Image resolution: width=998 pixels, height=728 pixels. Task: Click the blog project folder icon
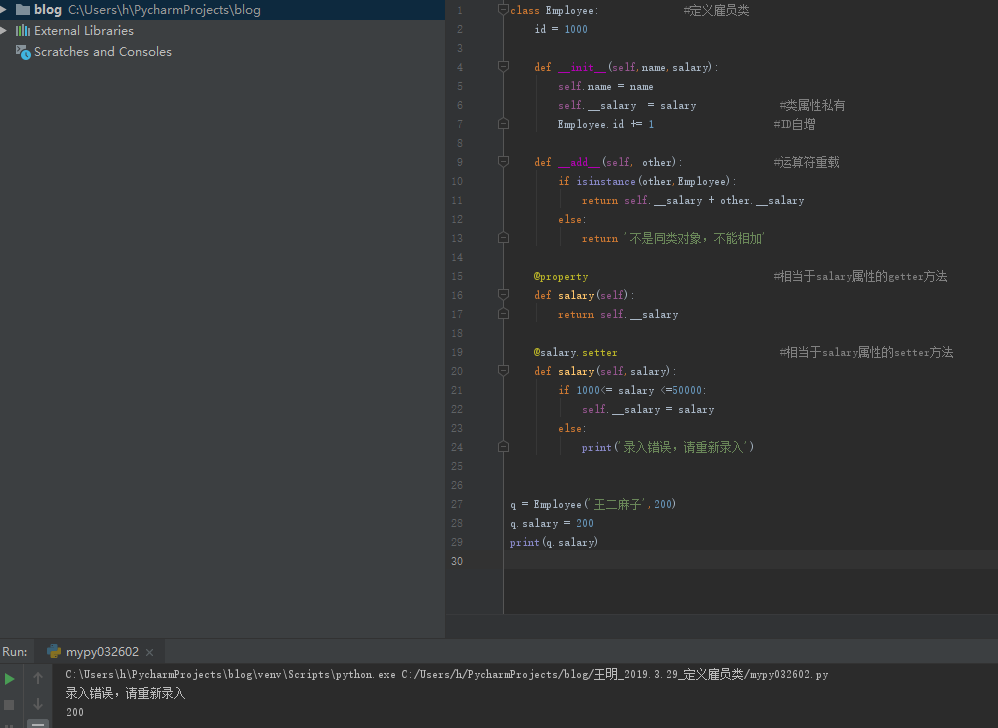[23, 10]
